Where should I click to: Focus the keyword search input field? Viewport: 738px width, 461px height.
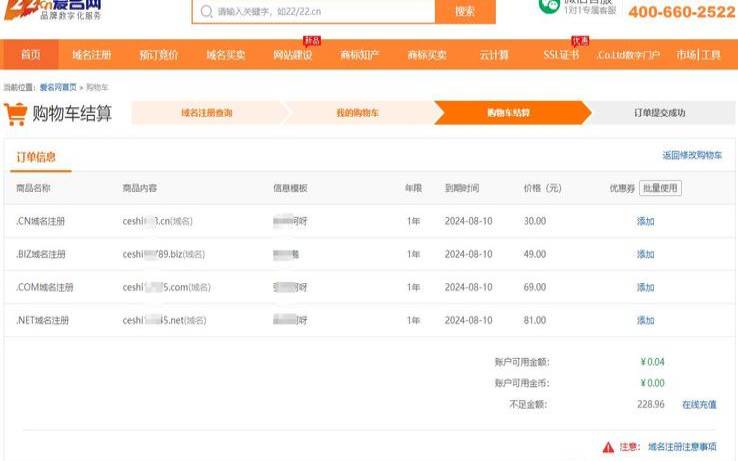[313, 11]
